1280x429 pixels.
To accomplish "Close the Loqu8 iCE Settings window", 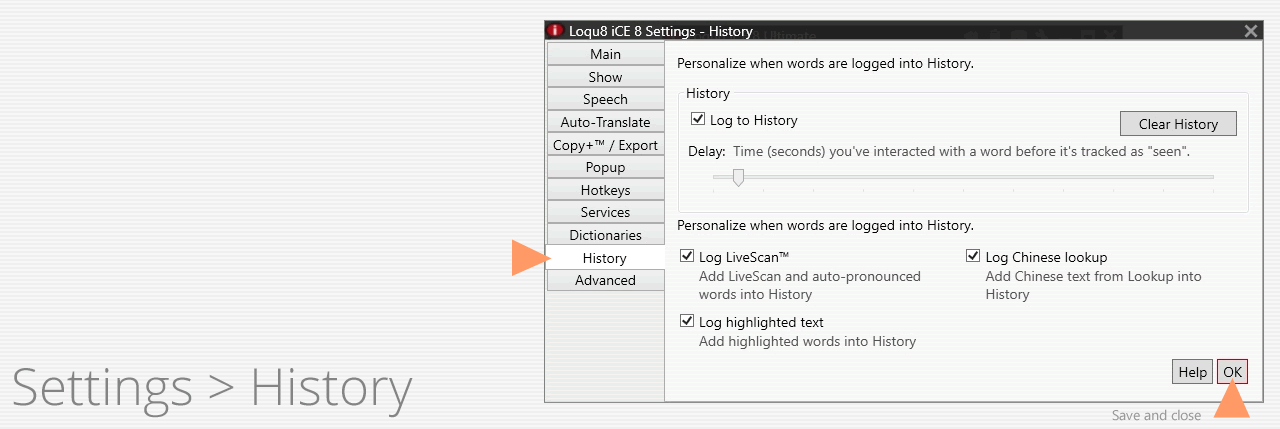I will coord(1250,31).
